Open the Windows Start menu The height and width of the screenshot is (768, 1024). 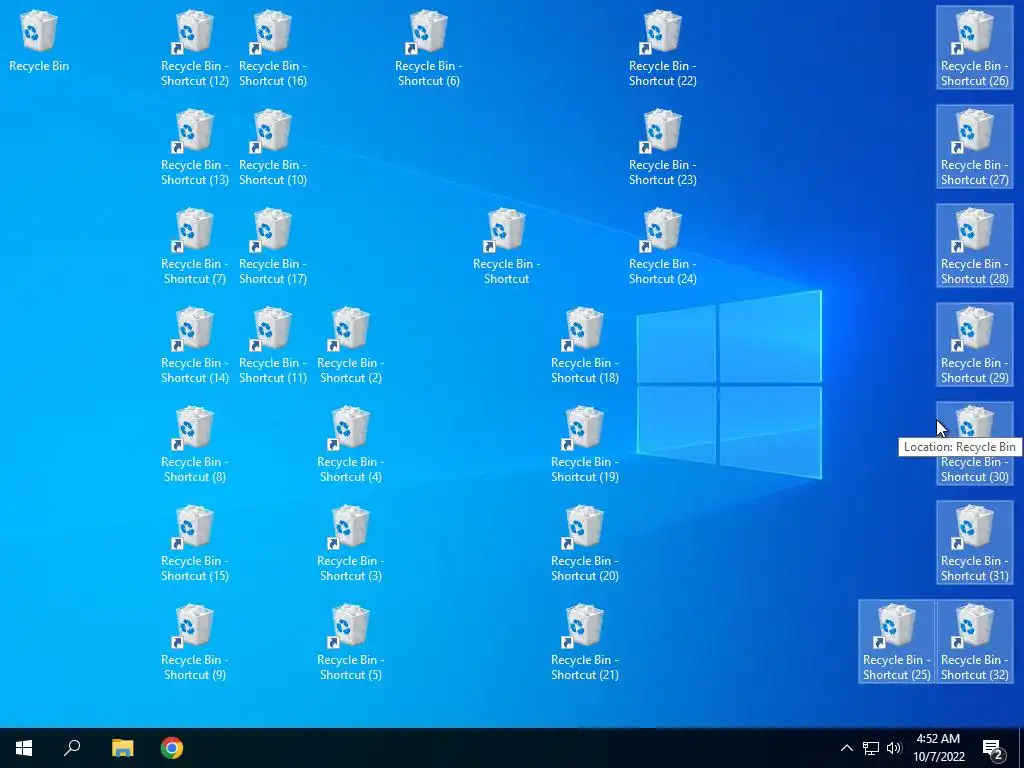(24, 748)
